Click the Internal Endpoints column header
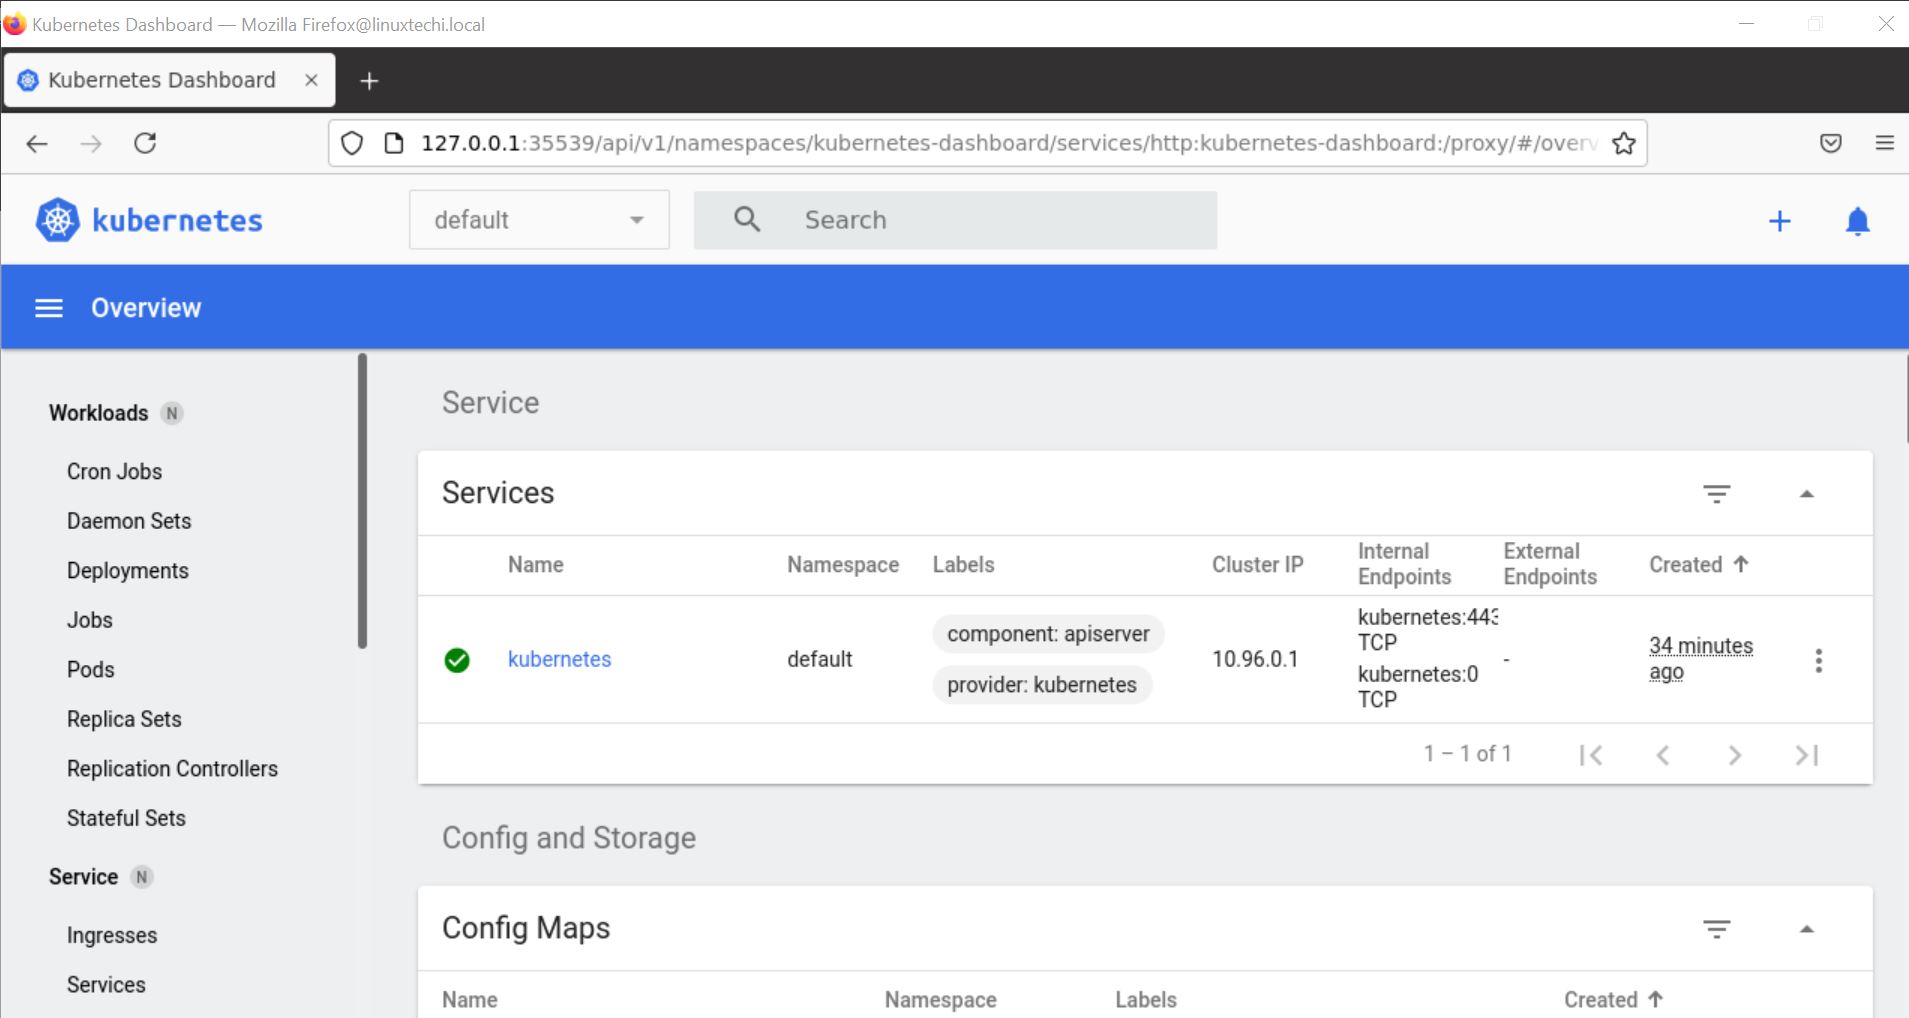This screenshot has width=1909, height=1018. pos(1404,564)
